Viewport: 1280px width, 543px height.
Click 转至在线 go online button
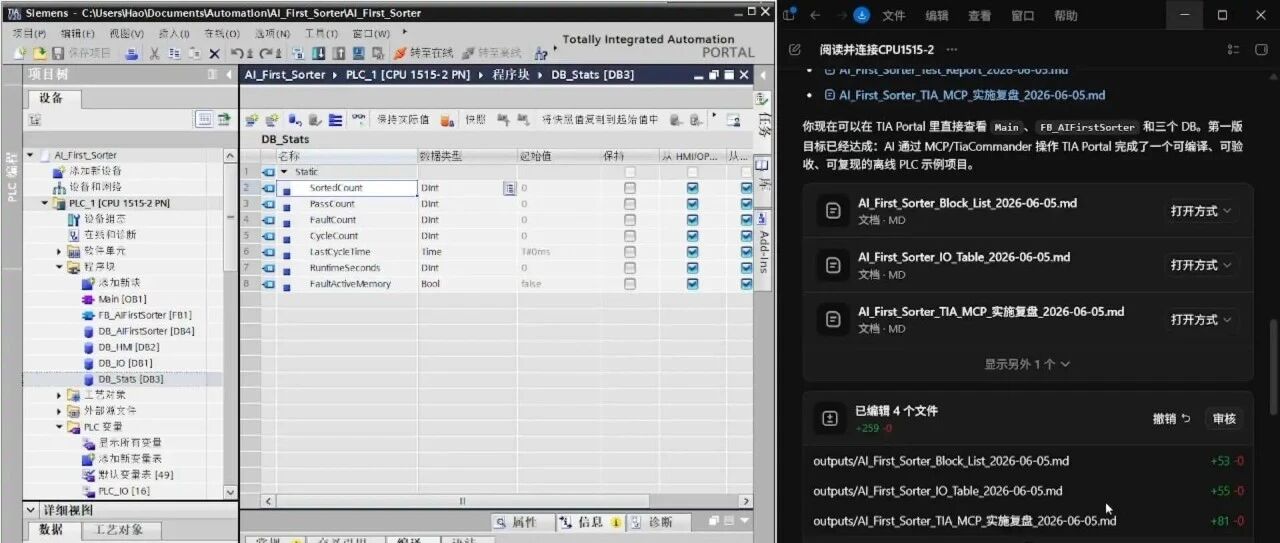coord(424,53)
